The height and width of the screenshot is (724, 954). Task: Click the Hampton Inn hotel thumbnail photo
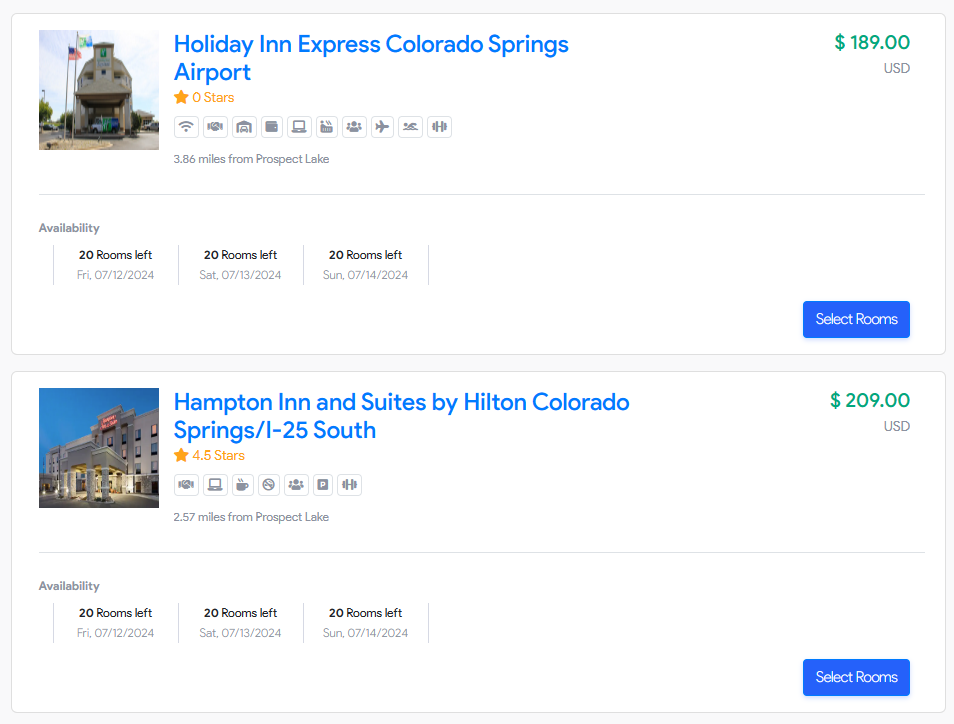pos(99,448)
